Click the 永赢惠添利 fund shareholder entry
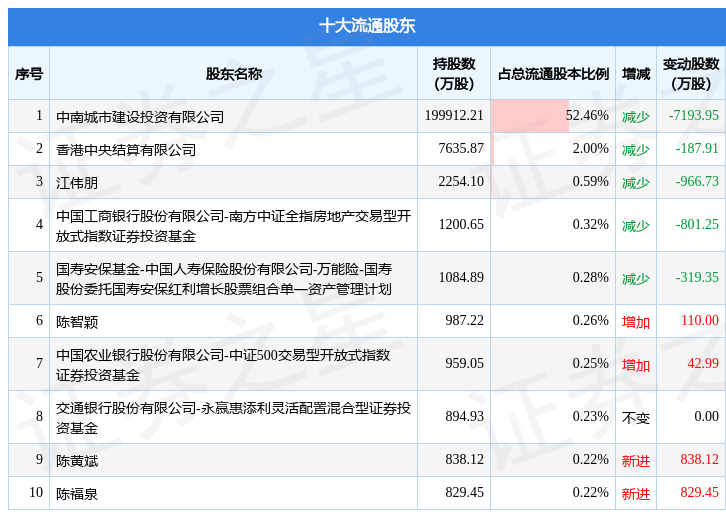 (233, 418)
